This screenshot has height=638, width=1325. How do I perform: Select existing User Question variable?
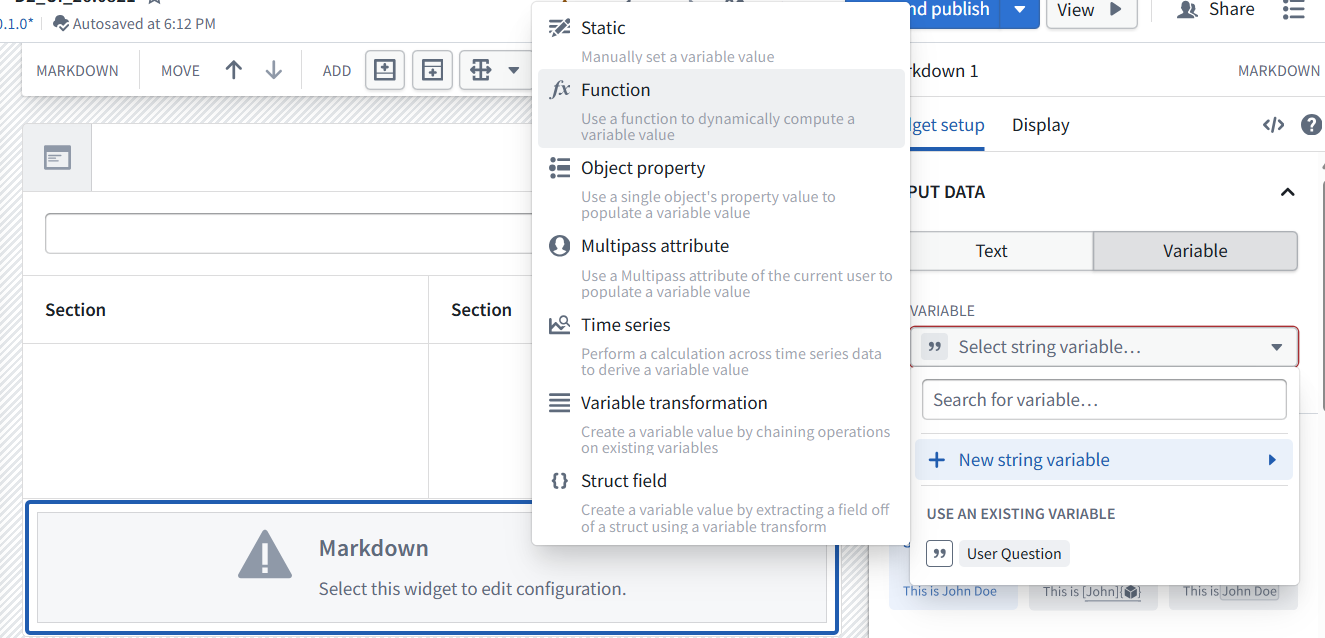(1014, 554)
